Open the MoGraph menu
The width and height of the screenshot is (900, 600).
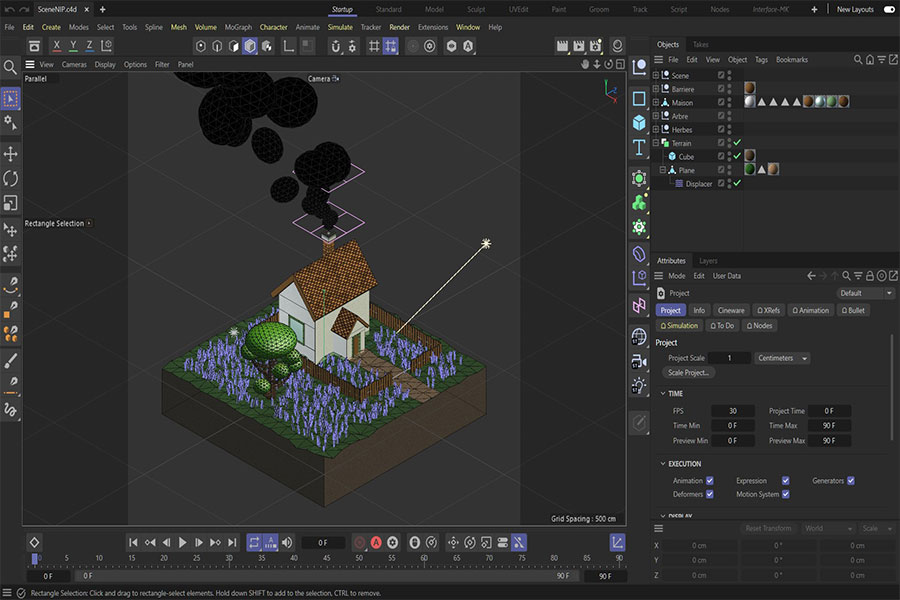(x=238, y=27)
